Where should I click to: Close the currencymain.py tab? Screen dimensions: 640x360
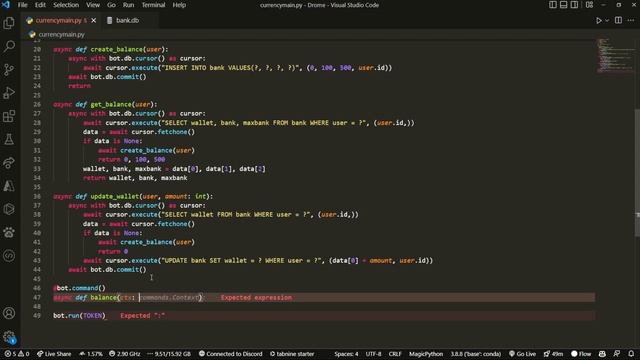tap(93, 20)
